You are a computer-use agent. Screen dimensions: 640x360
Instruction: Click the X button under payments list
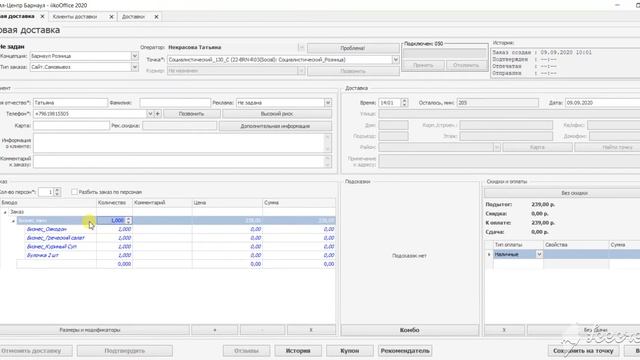point(504,330)
